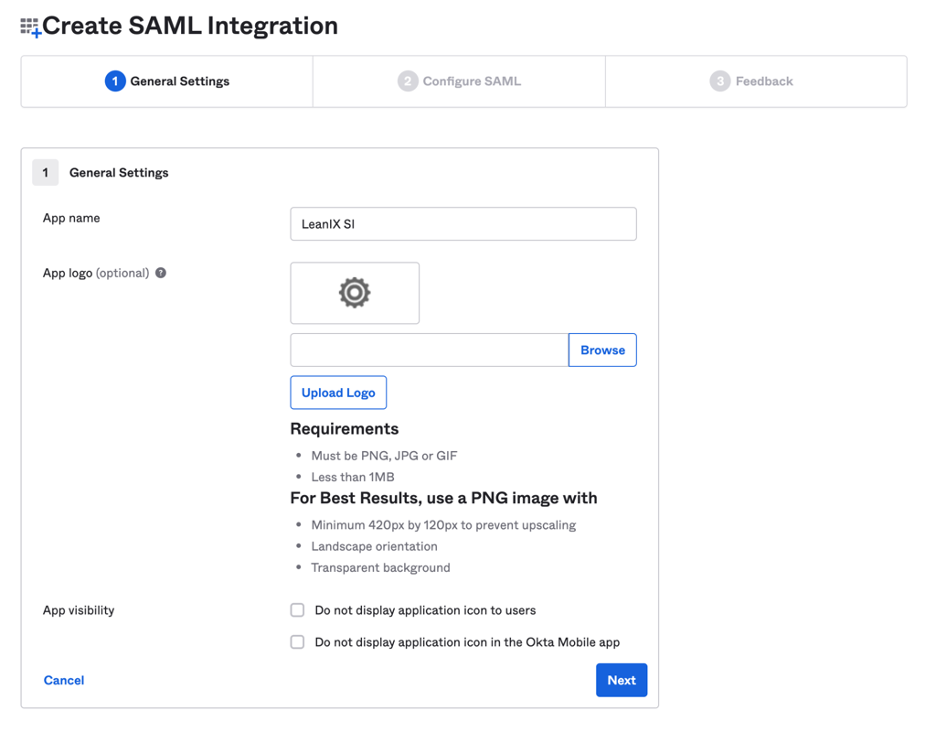936x732 pixels.
Task: Click the step 1 circle badge
Action: click(x=115, y=81)
